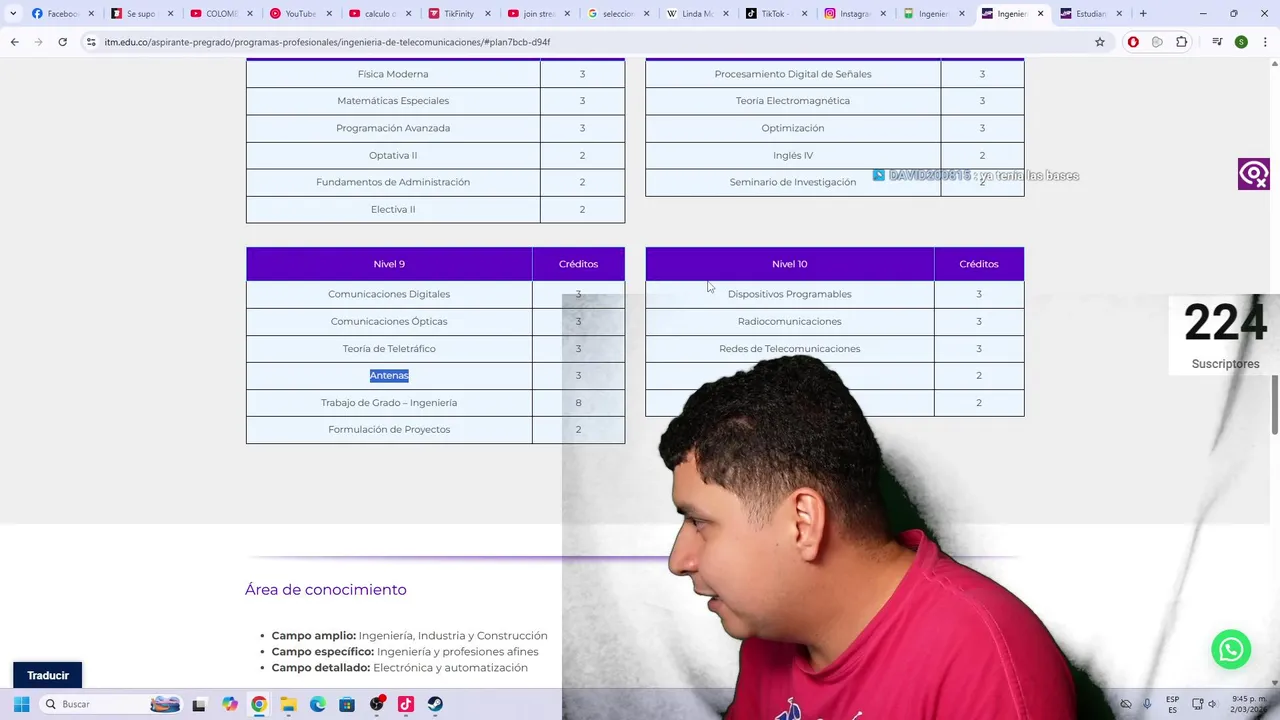The width and height of the screenshot is (1280, 720).
Task: Click the Traducir button
Action: coord(48,675)
